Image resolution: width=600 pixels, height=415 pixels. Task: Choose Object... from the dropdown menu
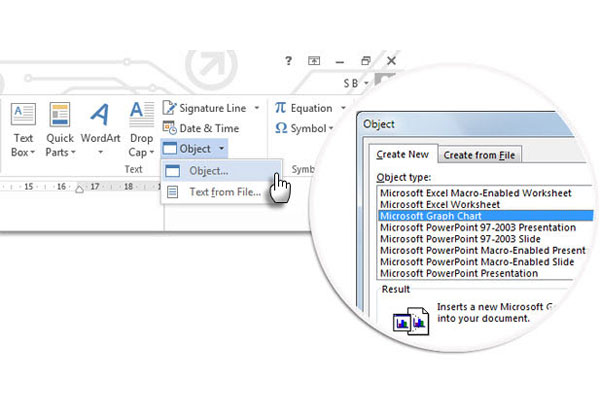(222, 171)
